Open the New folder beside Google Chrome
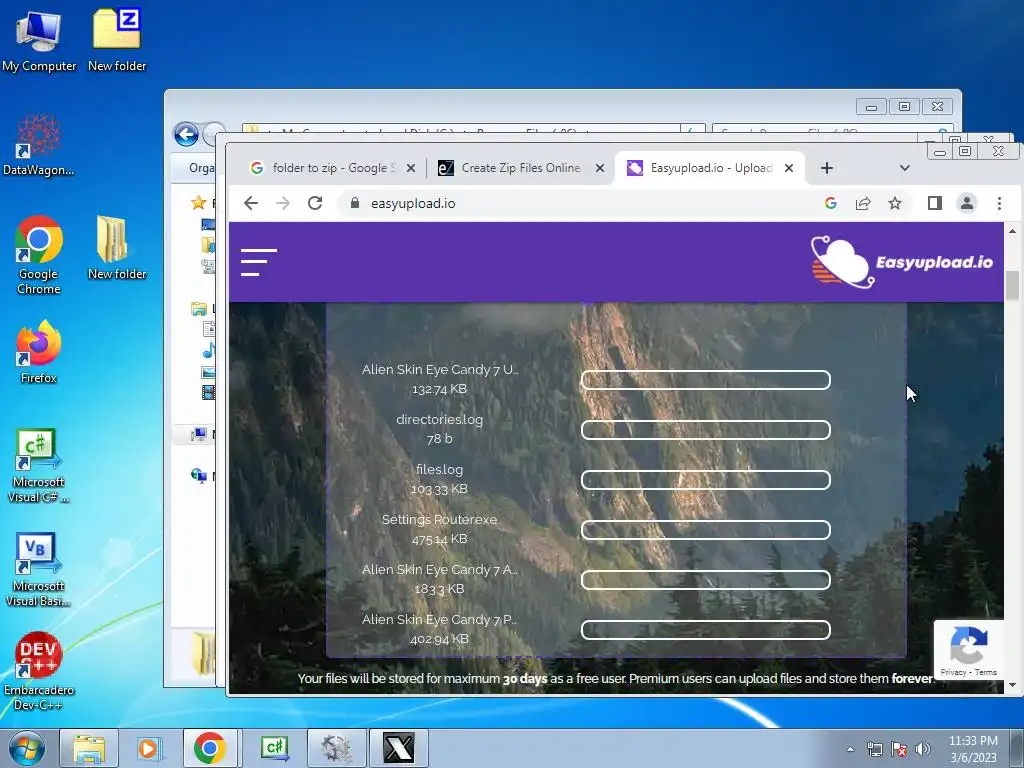The height and width of the screenshot is (768, 1024). click(117, 248)
